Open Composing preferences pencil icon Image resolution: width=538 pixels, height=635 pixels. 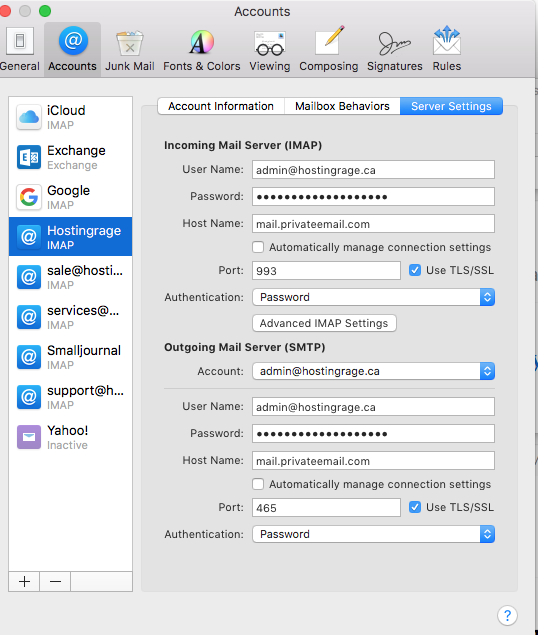coord(329,49)
